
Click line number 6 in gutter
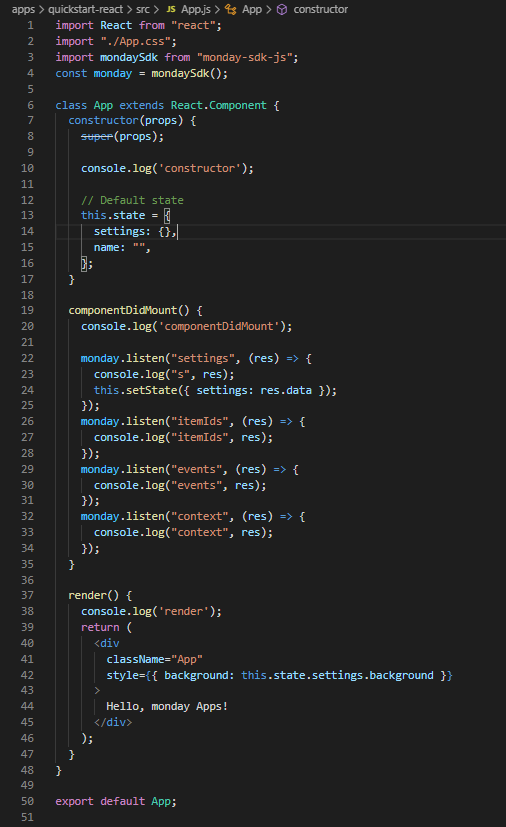(31, 105)
